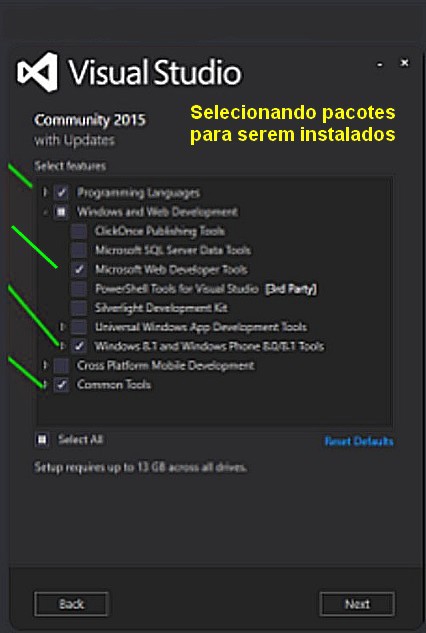Select Universal Windows App Development Tools text
The height and width of the screenshot is (633, 426).
[x=201, y=327]
